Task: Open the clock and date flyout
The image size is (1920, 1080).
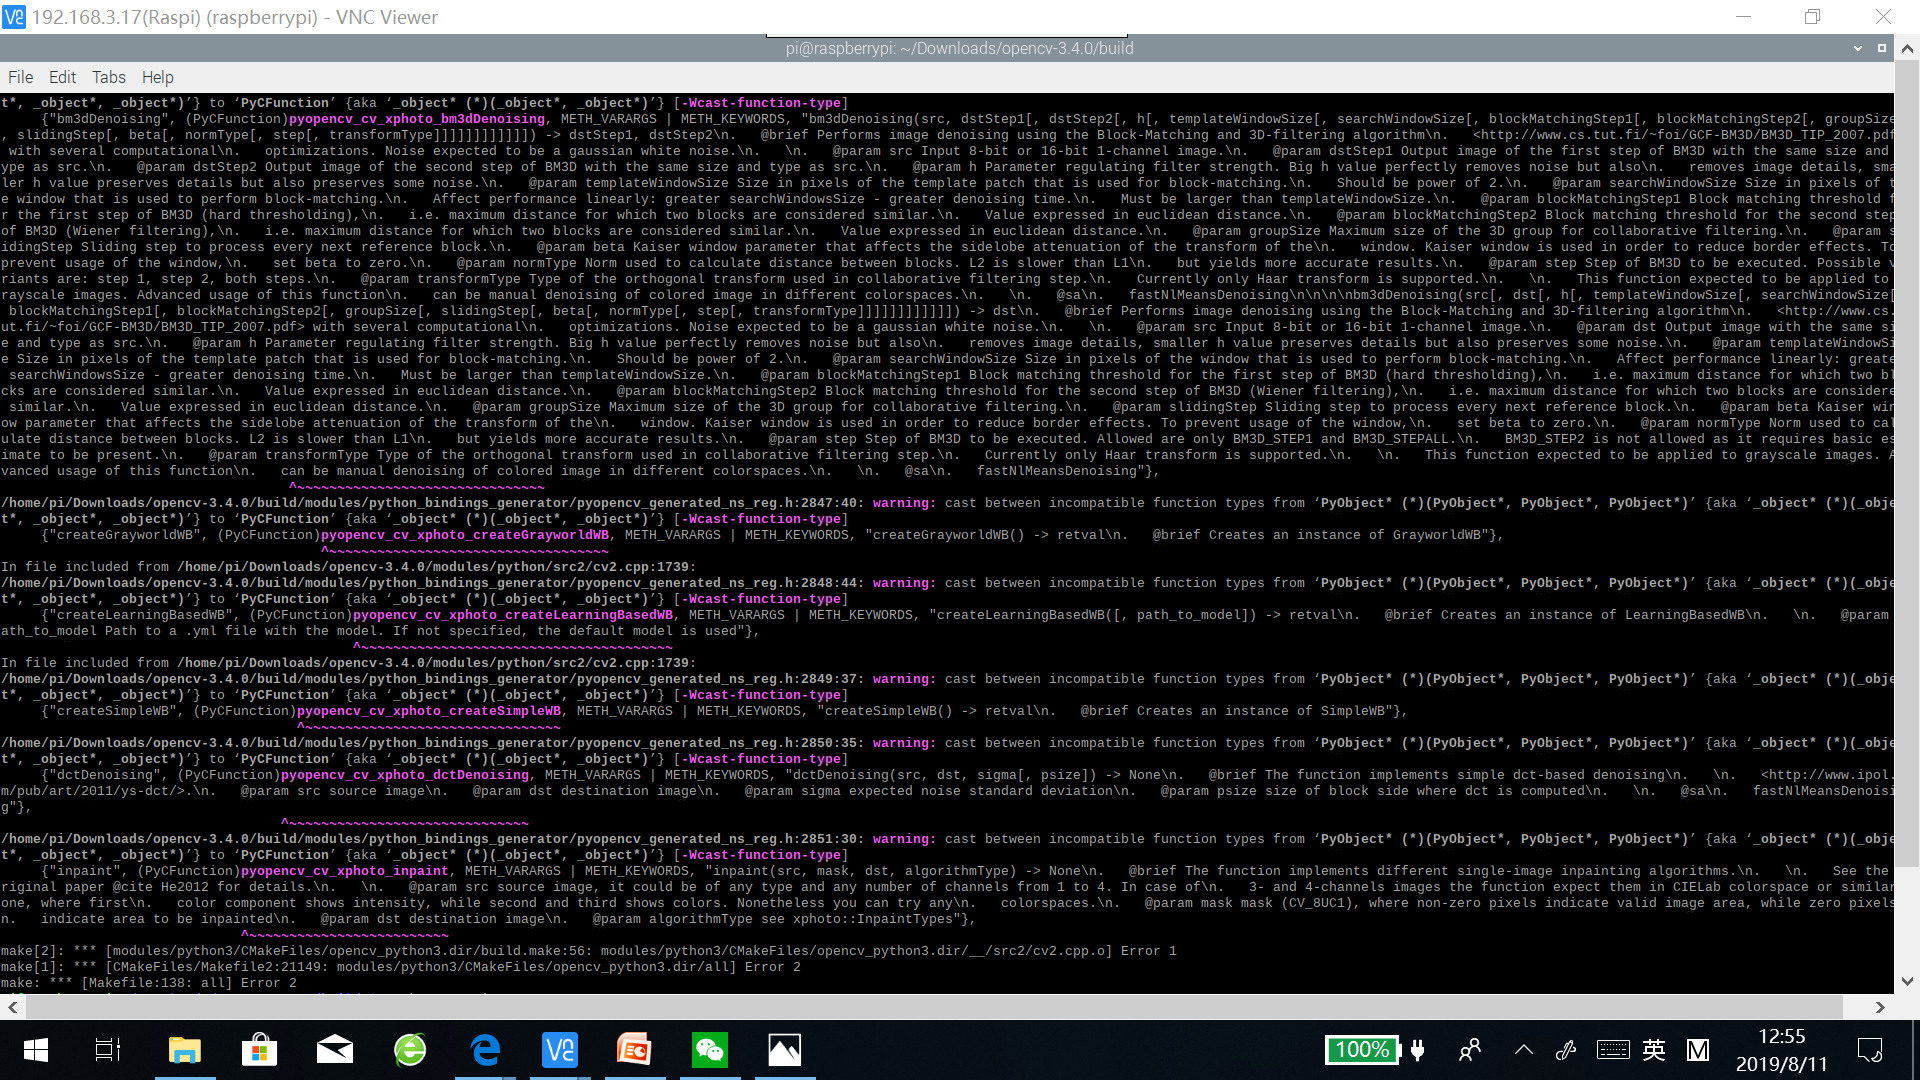Action: 1781,1050
